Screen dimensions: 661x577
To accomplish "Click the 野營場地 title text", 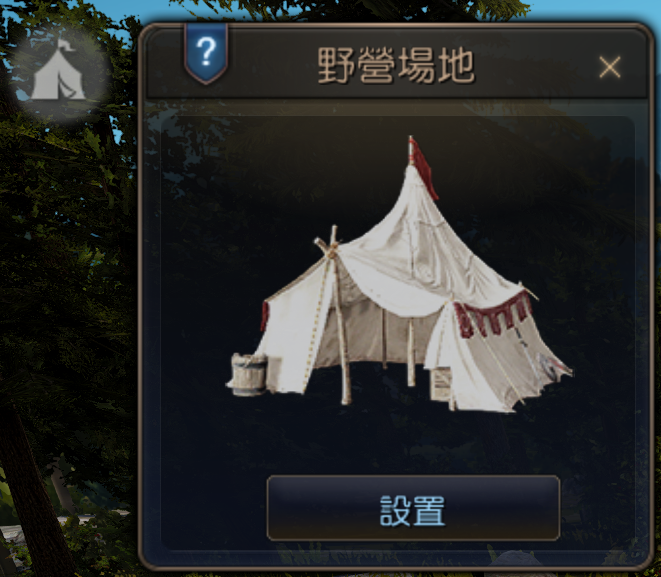I will pos(396,65).
